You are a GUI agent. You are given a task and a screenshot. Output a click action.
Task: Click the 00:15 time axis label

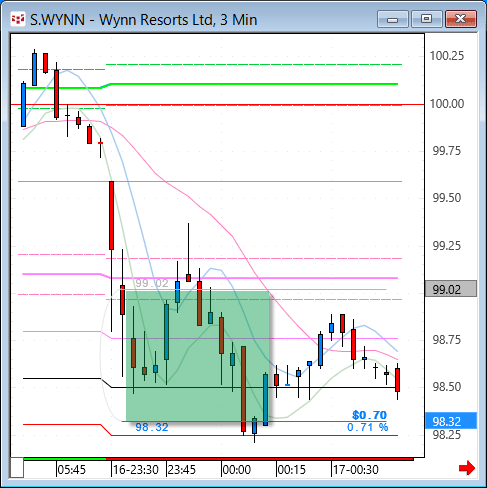(292, 470)
